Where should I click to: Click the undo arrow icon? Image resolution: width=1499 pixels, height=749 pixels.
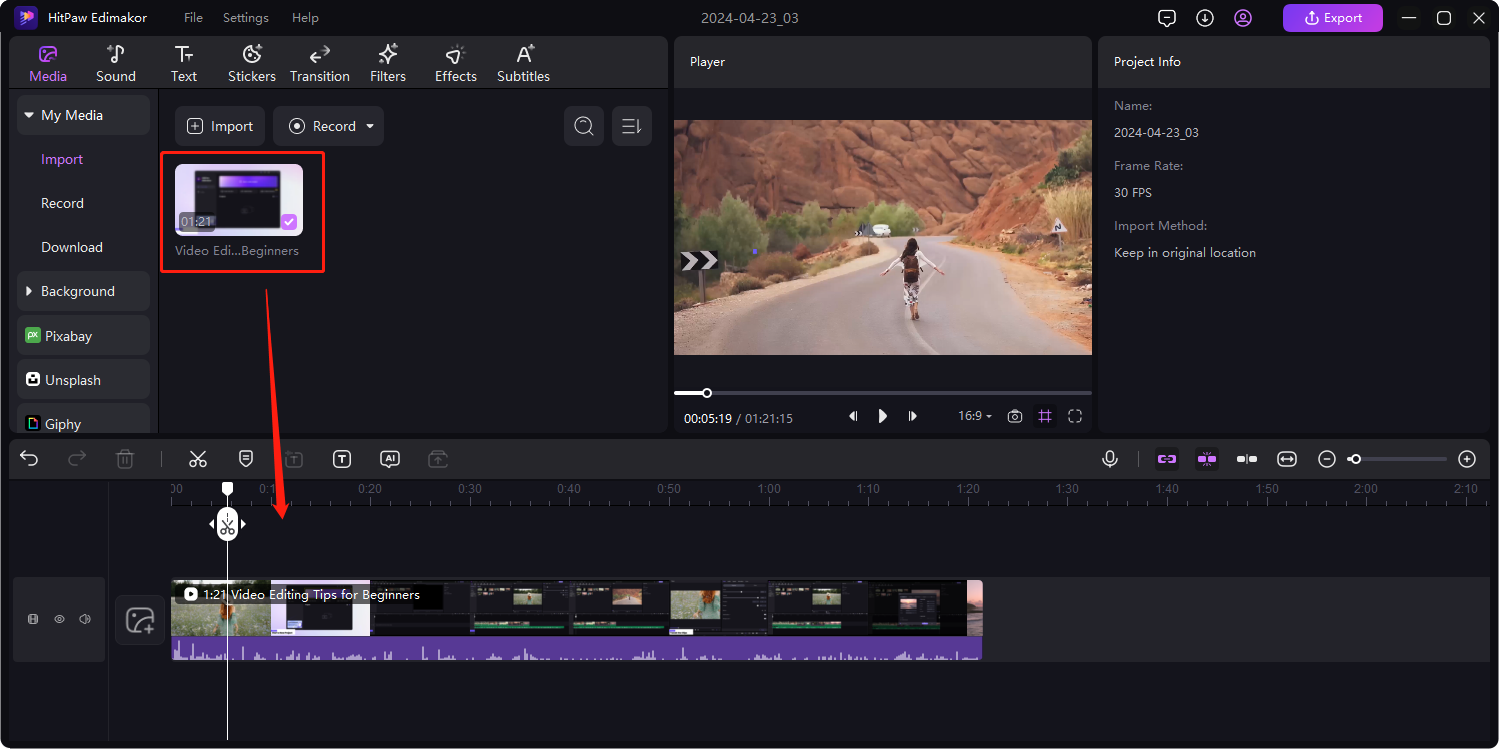click(x=29, y=458)
